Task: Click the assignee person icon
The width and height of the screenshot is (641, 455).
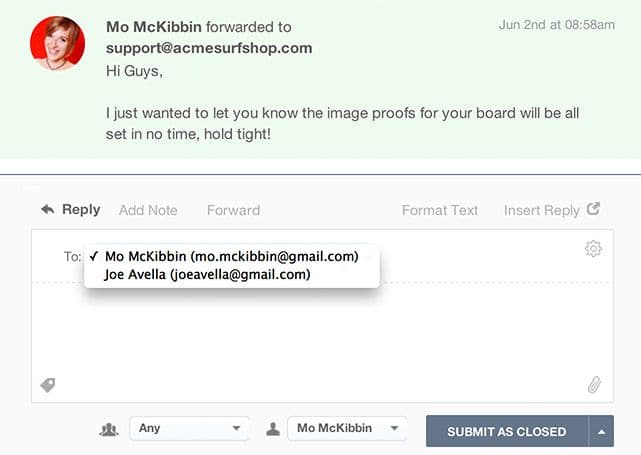Action: [x=272, y=429]
